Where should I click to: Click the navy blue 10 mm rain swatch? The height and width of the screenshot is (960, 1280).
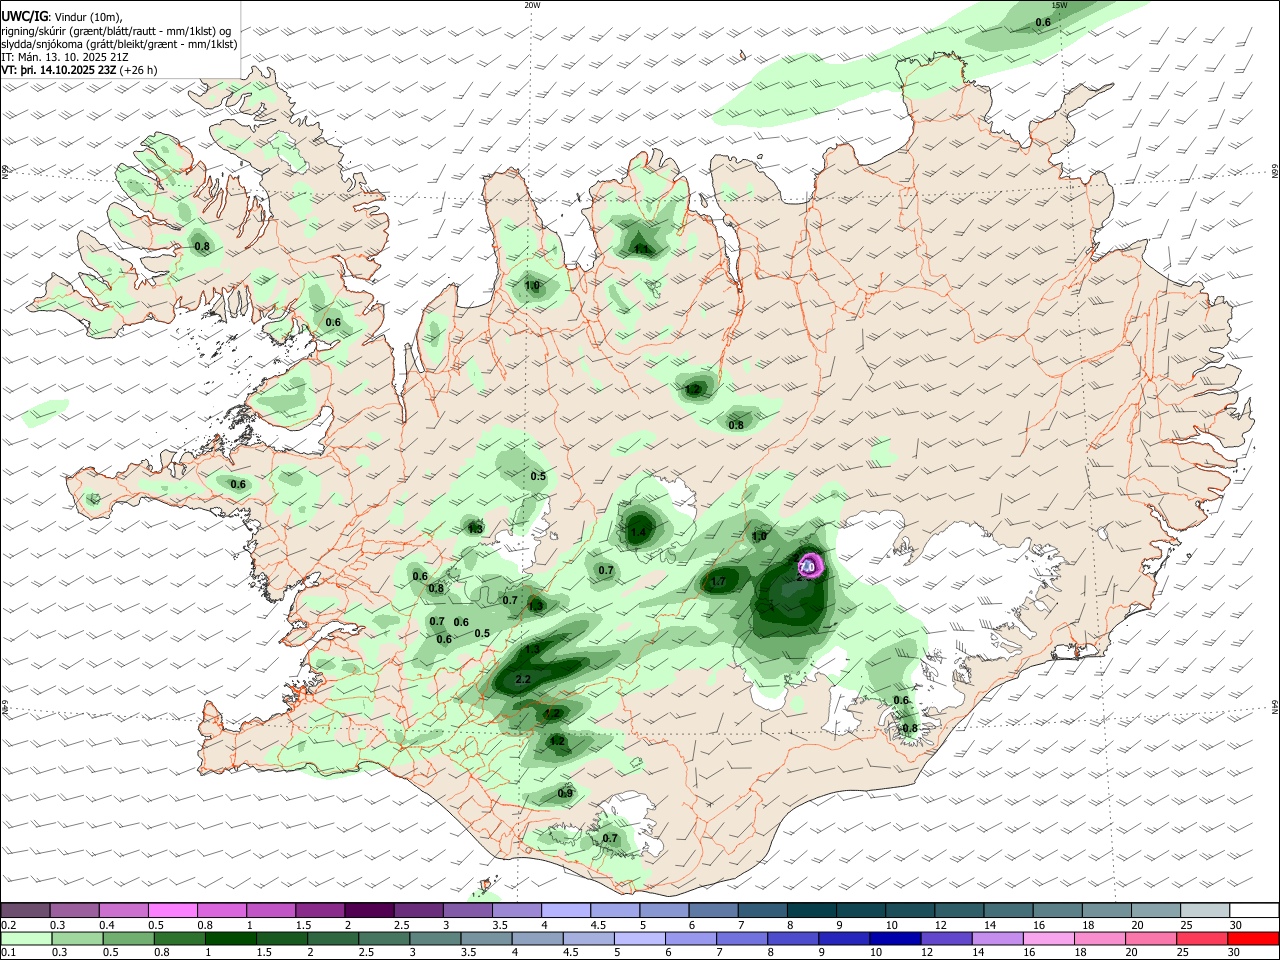point(893,938)
